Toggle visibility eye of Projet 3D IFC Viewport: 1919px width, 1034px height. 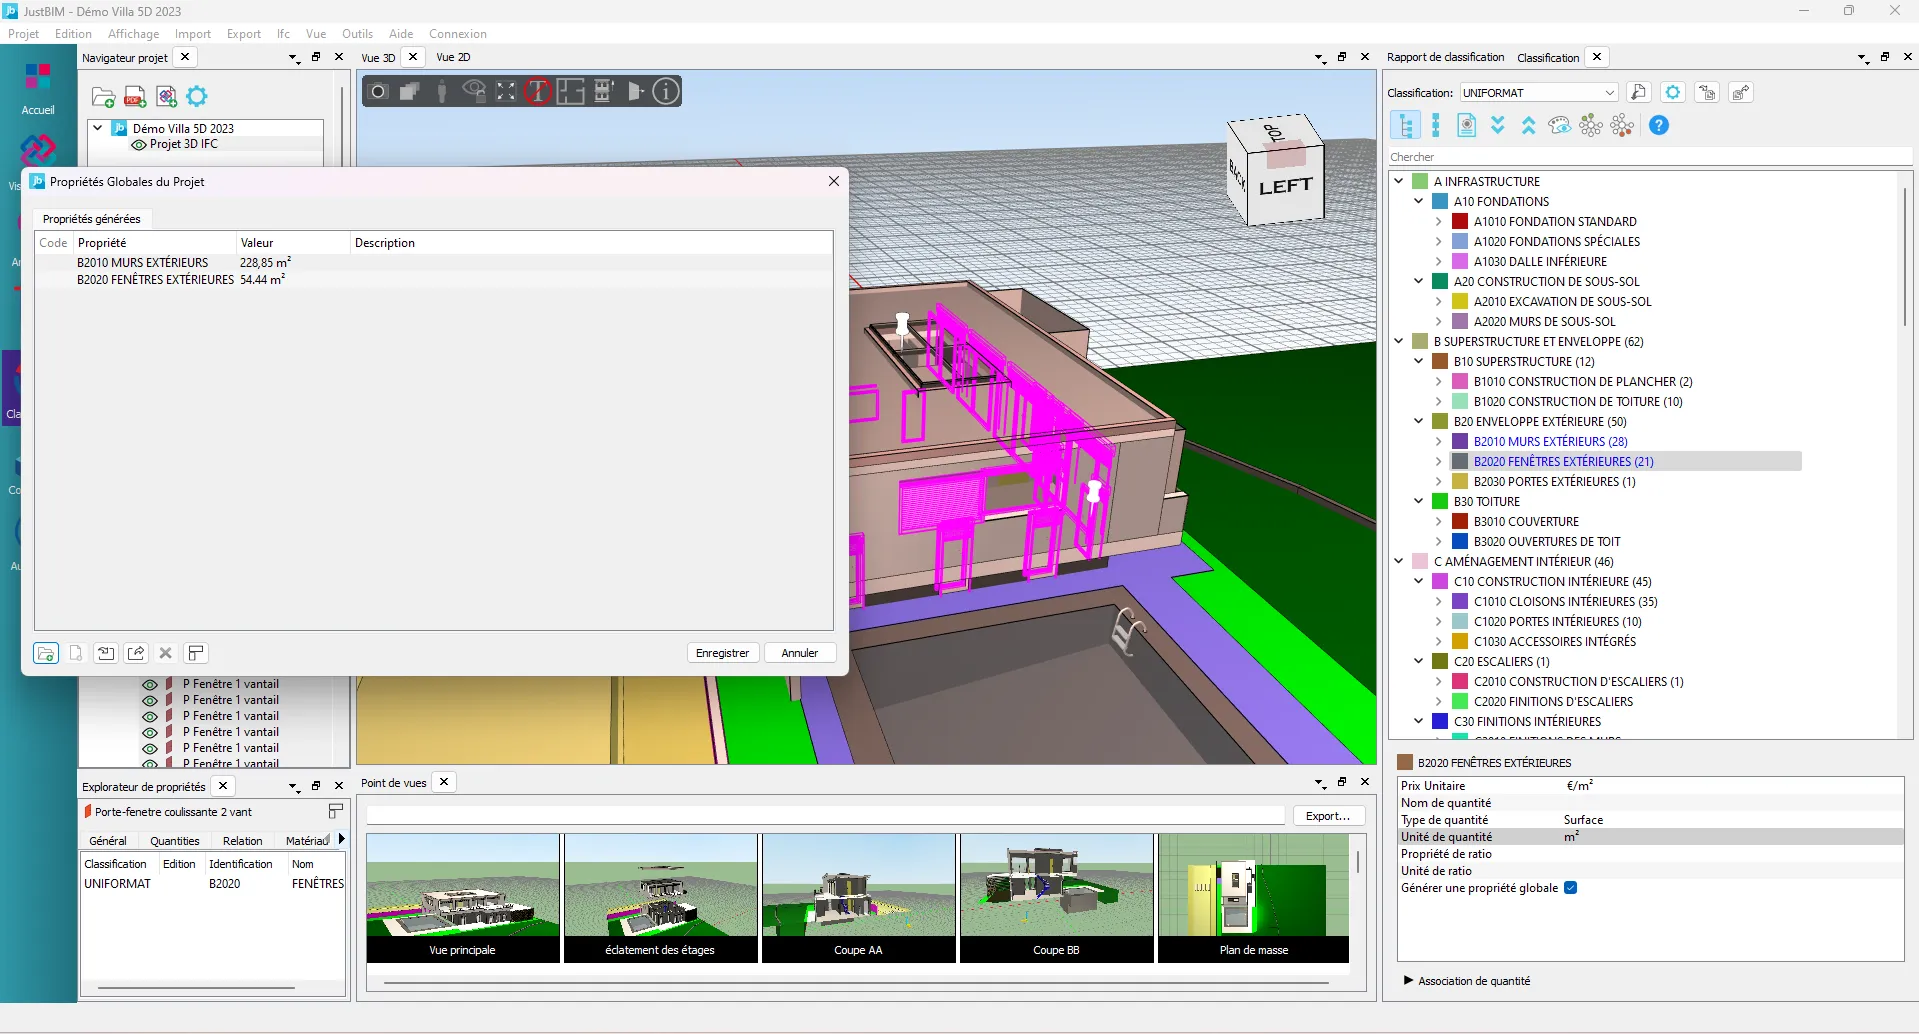pos(139,145)
